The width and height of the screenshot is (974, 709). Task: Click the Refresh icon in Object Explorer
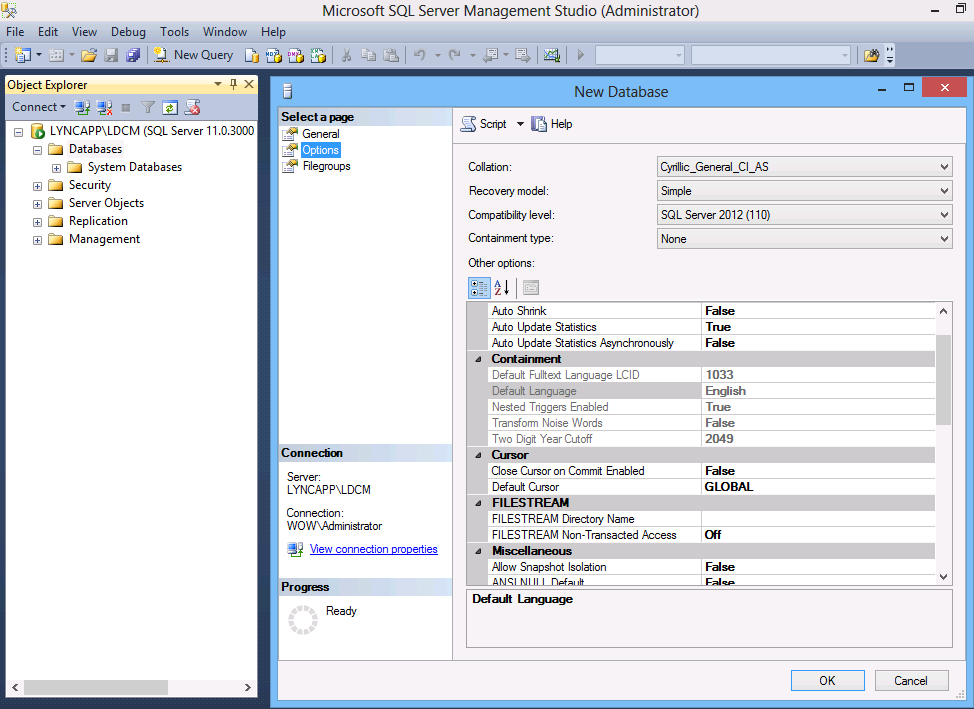[x=170, y=107]
